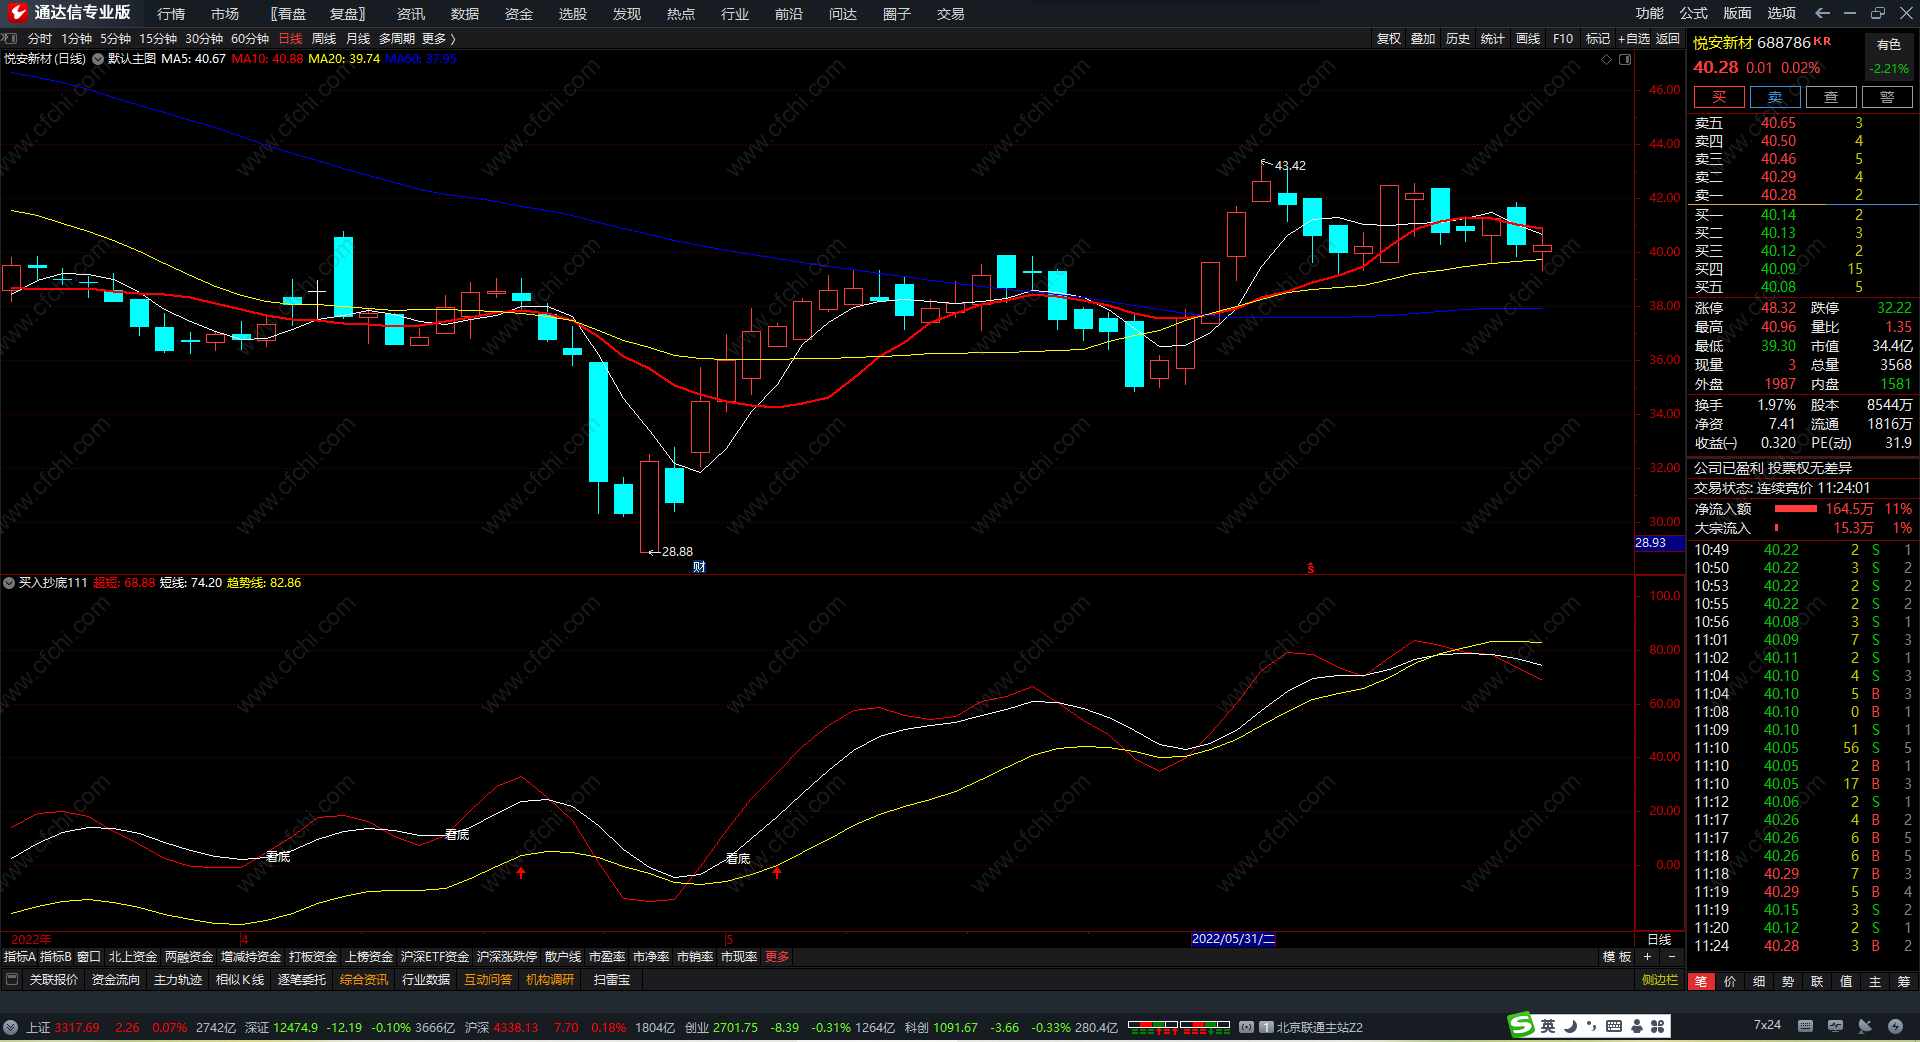Click the back arrow in title bar

pos(1823,13)
